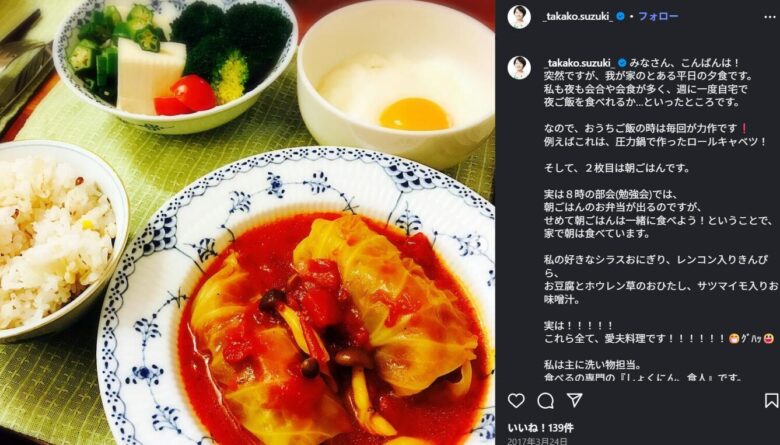Click the caption paragraph starting with 実は8時の部会
The height and width of the screenshot is (445, 780).
[659, 214]
